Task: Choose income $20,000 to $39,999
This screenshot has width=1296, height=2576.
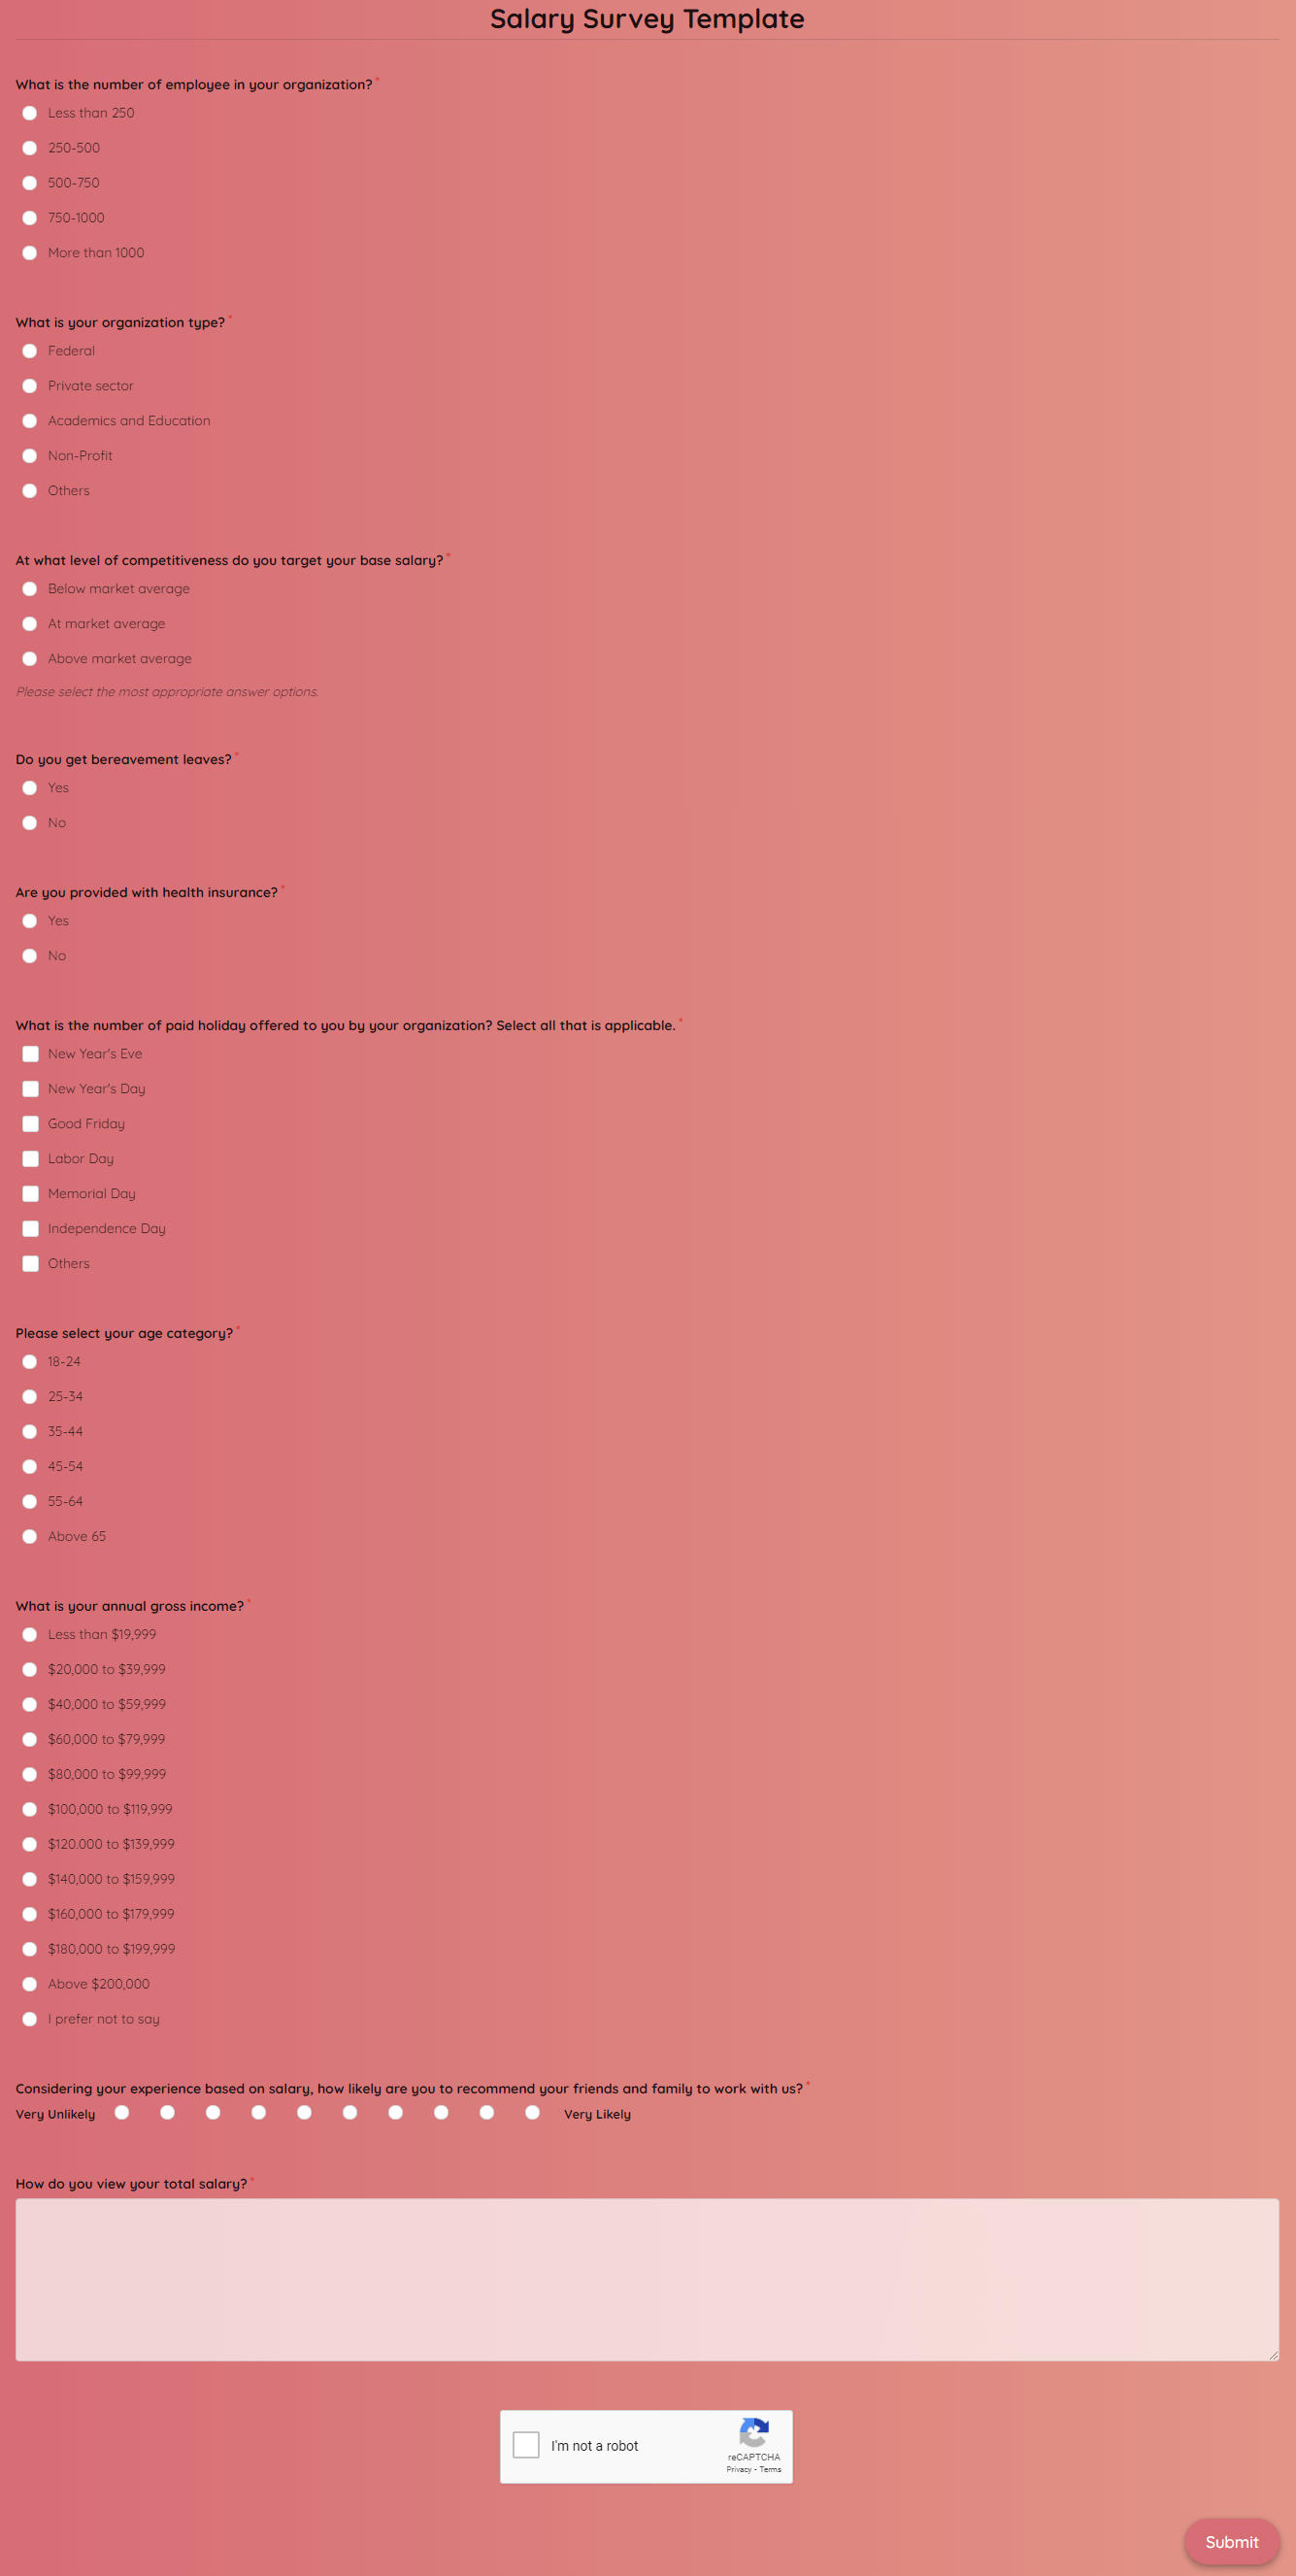Action: click(30, 1670)
